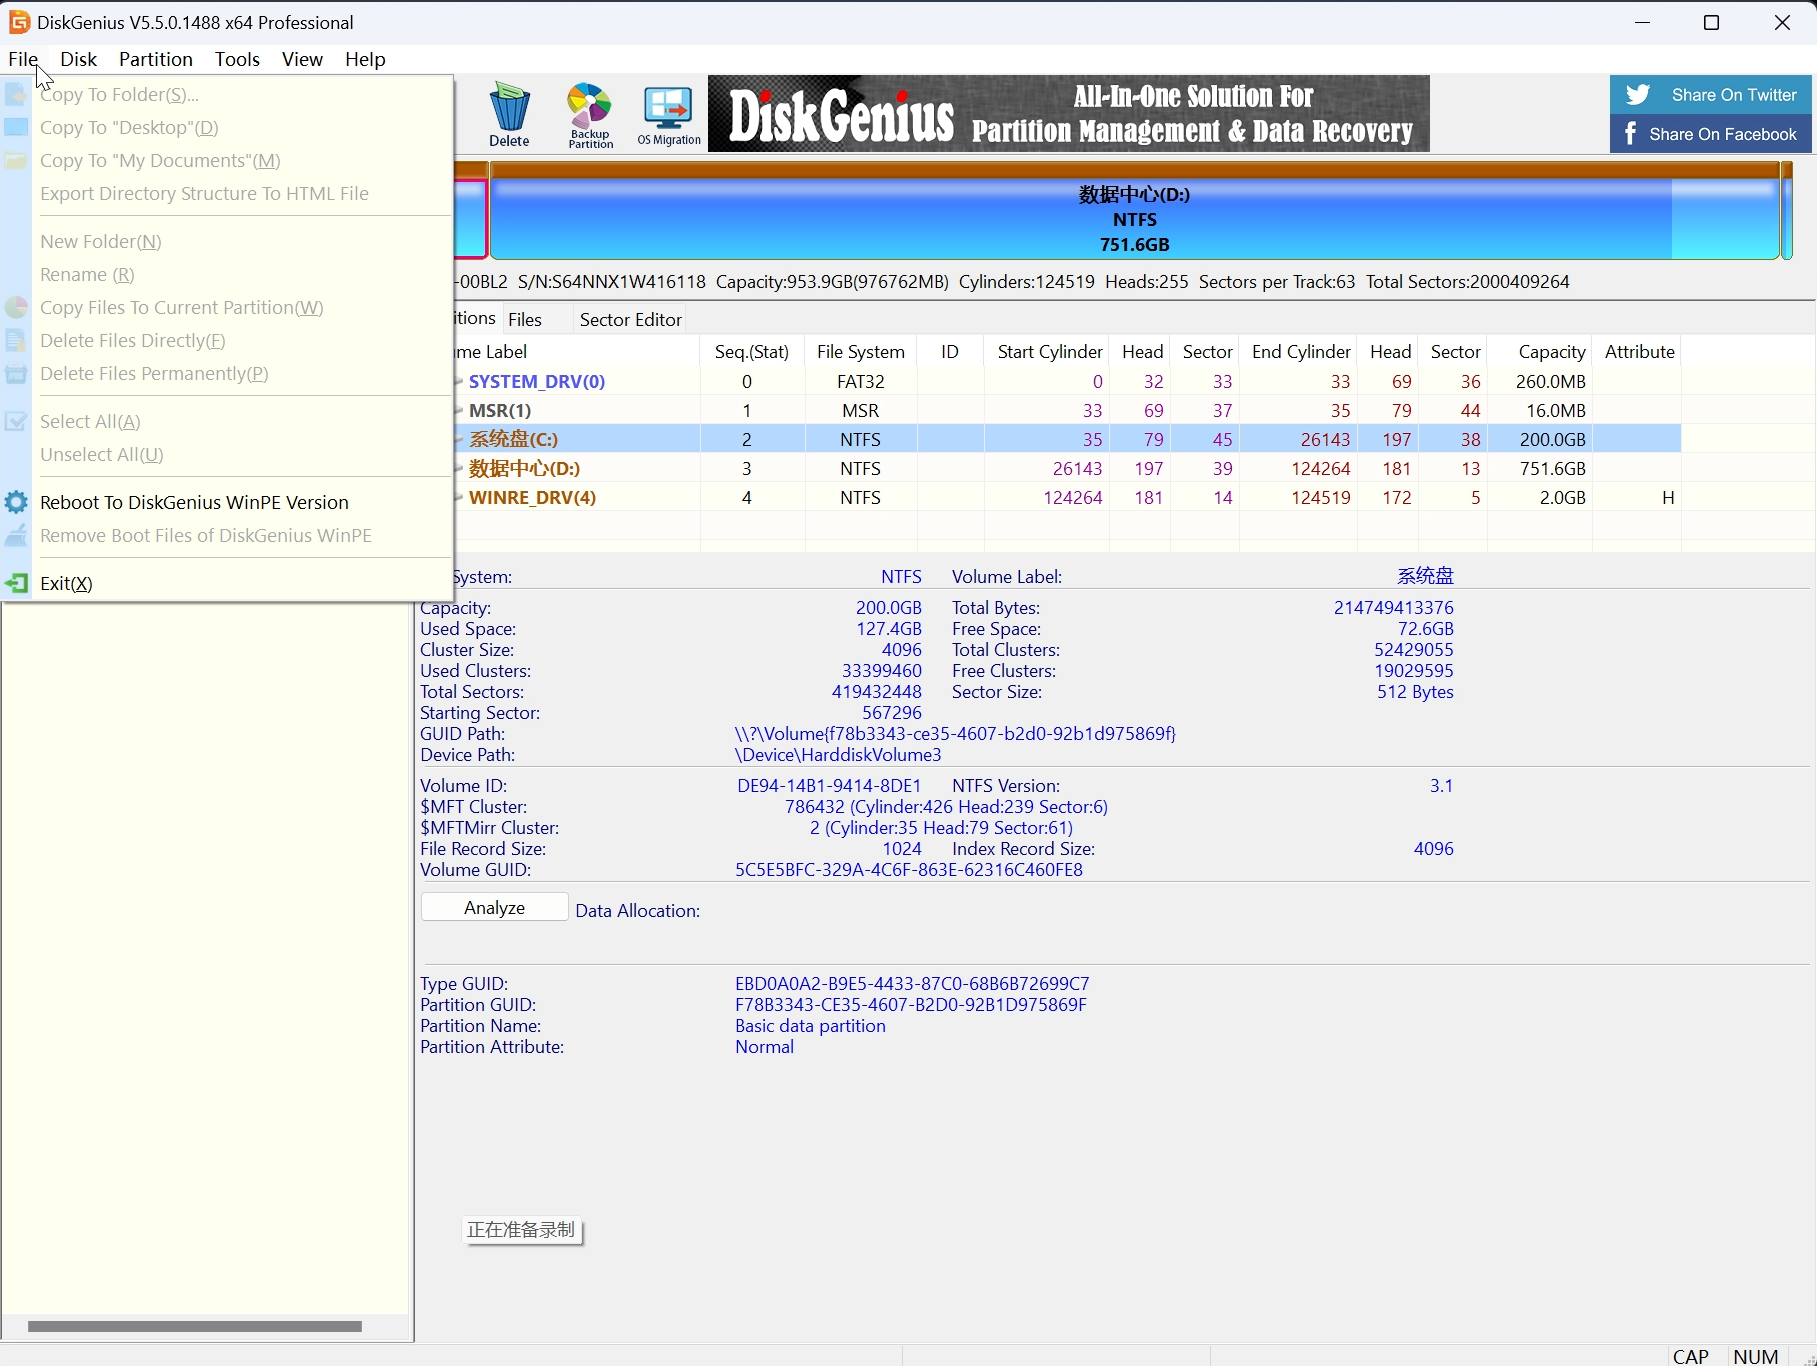Viewport: 1817px width, 1366px height.
Task: Choose Reboot To DiskGenius WinPE Version
Action: (x=194, y=502)
